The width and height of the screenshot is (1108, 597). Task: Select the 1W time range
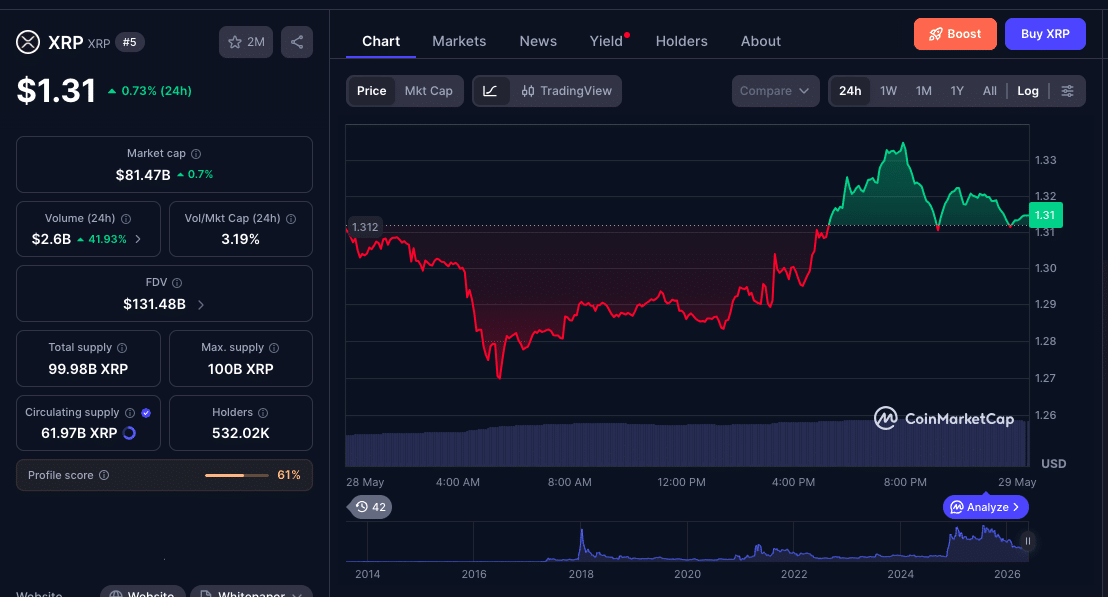pyautogui.click(x=888, y=91)
